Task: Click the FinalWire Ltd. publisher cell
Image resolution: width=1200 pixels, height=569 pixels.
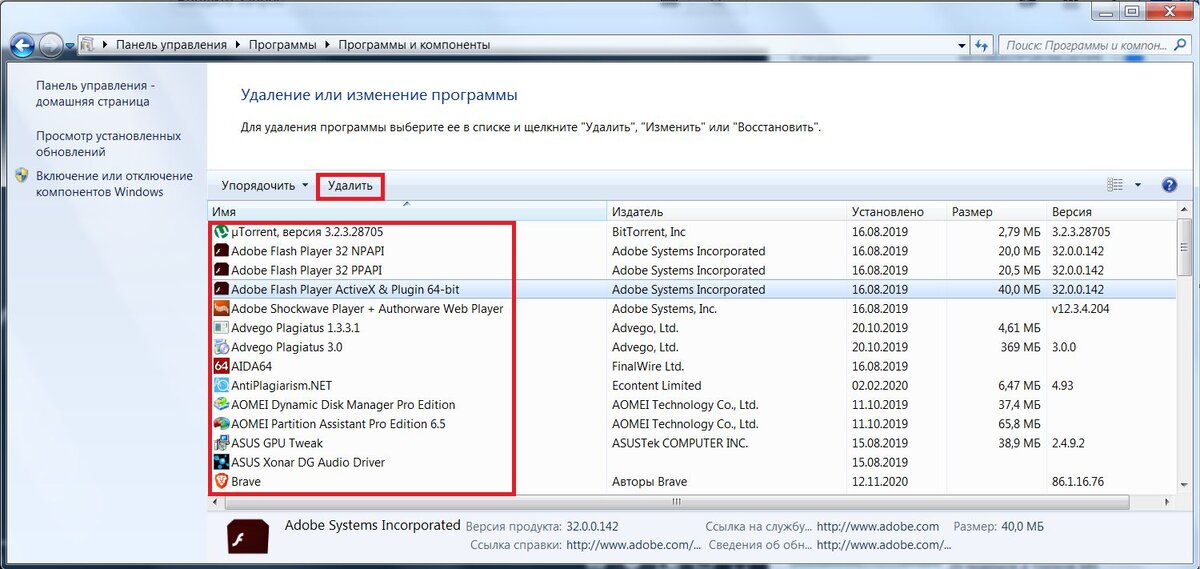Action: pyautogui.click(x=648, y=366)
